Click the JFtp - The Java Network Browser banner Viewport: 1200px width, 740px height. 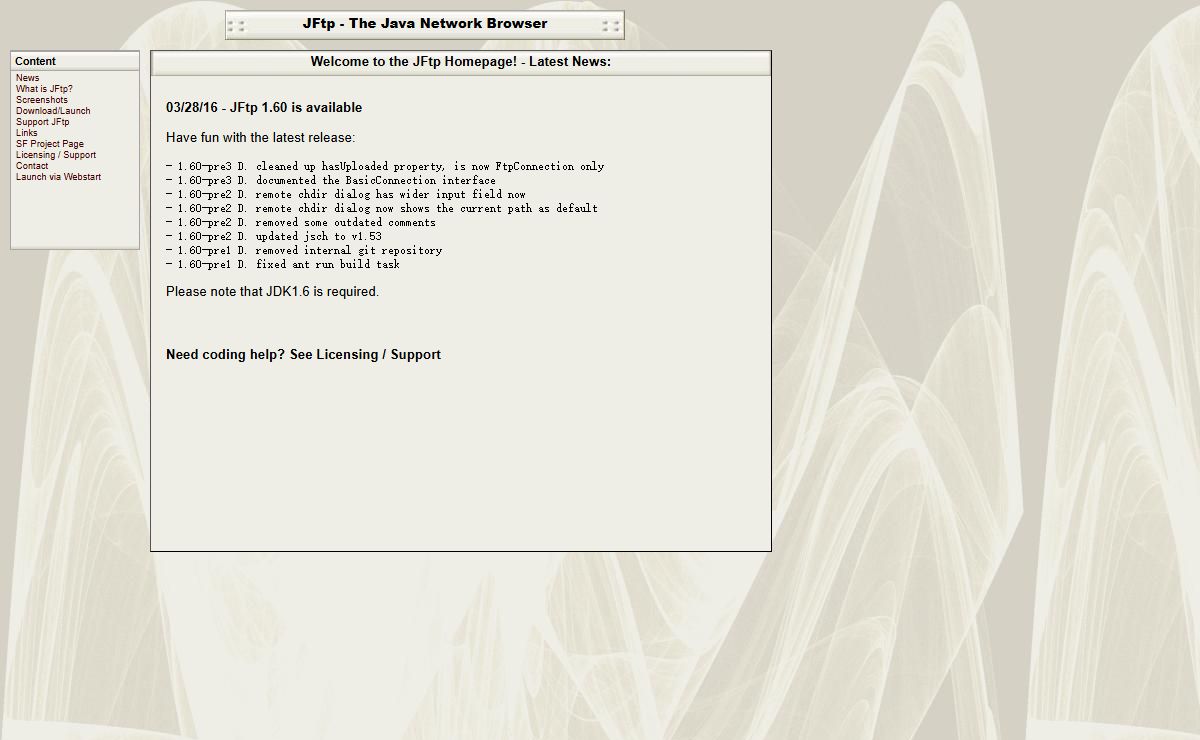pyautogui.click(x=425, y=24)
